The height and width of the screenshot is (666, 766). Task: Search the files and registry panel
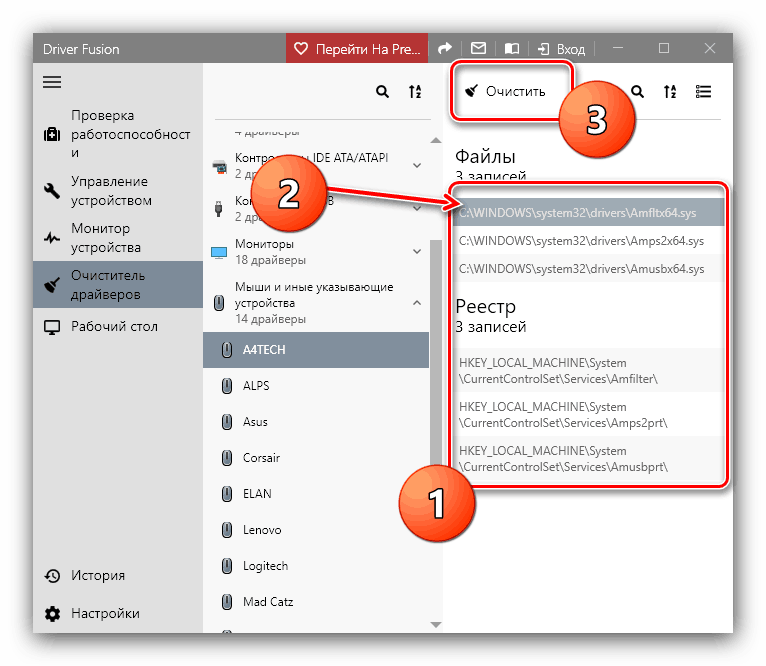637,91
